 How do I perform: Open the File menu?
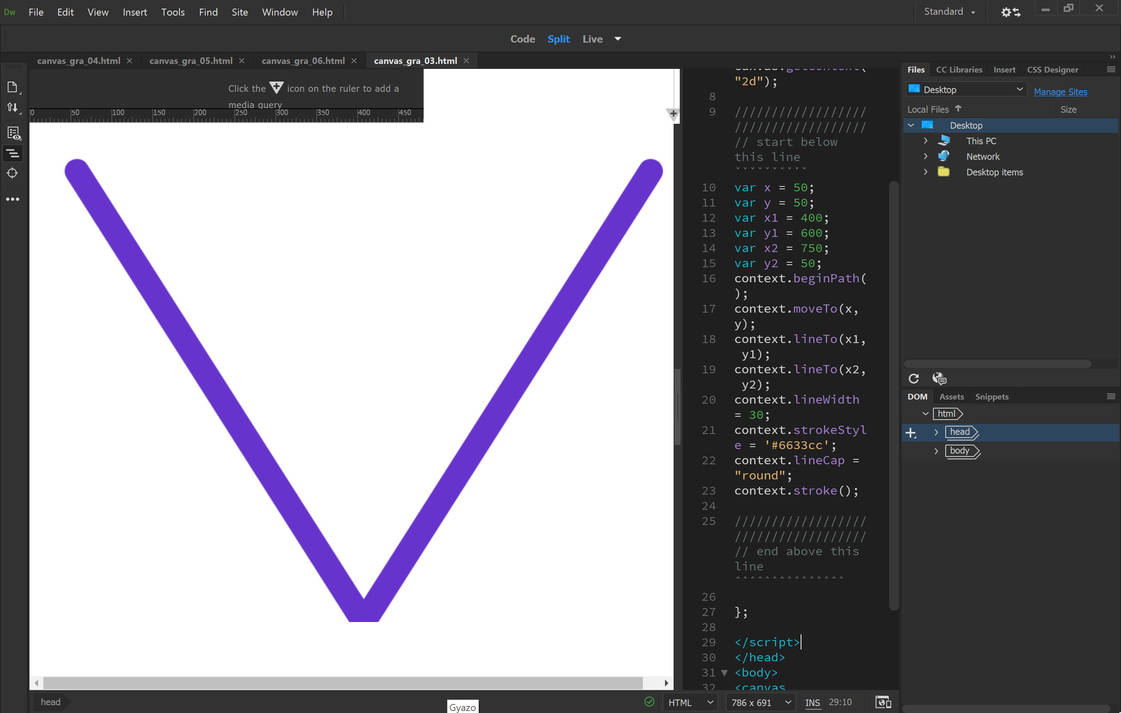coord(36,12)
